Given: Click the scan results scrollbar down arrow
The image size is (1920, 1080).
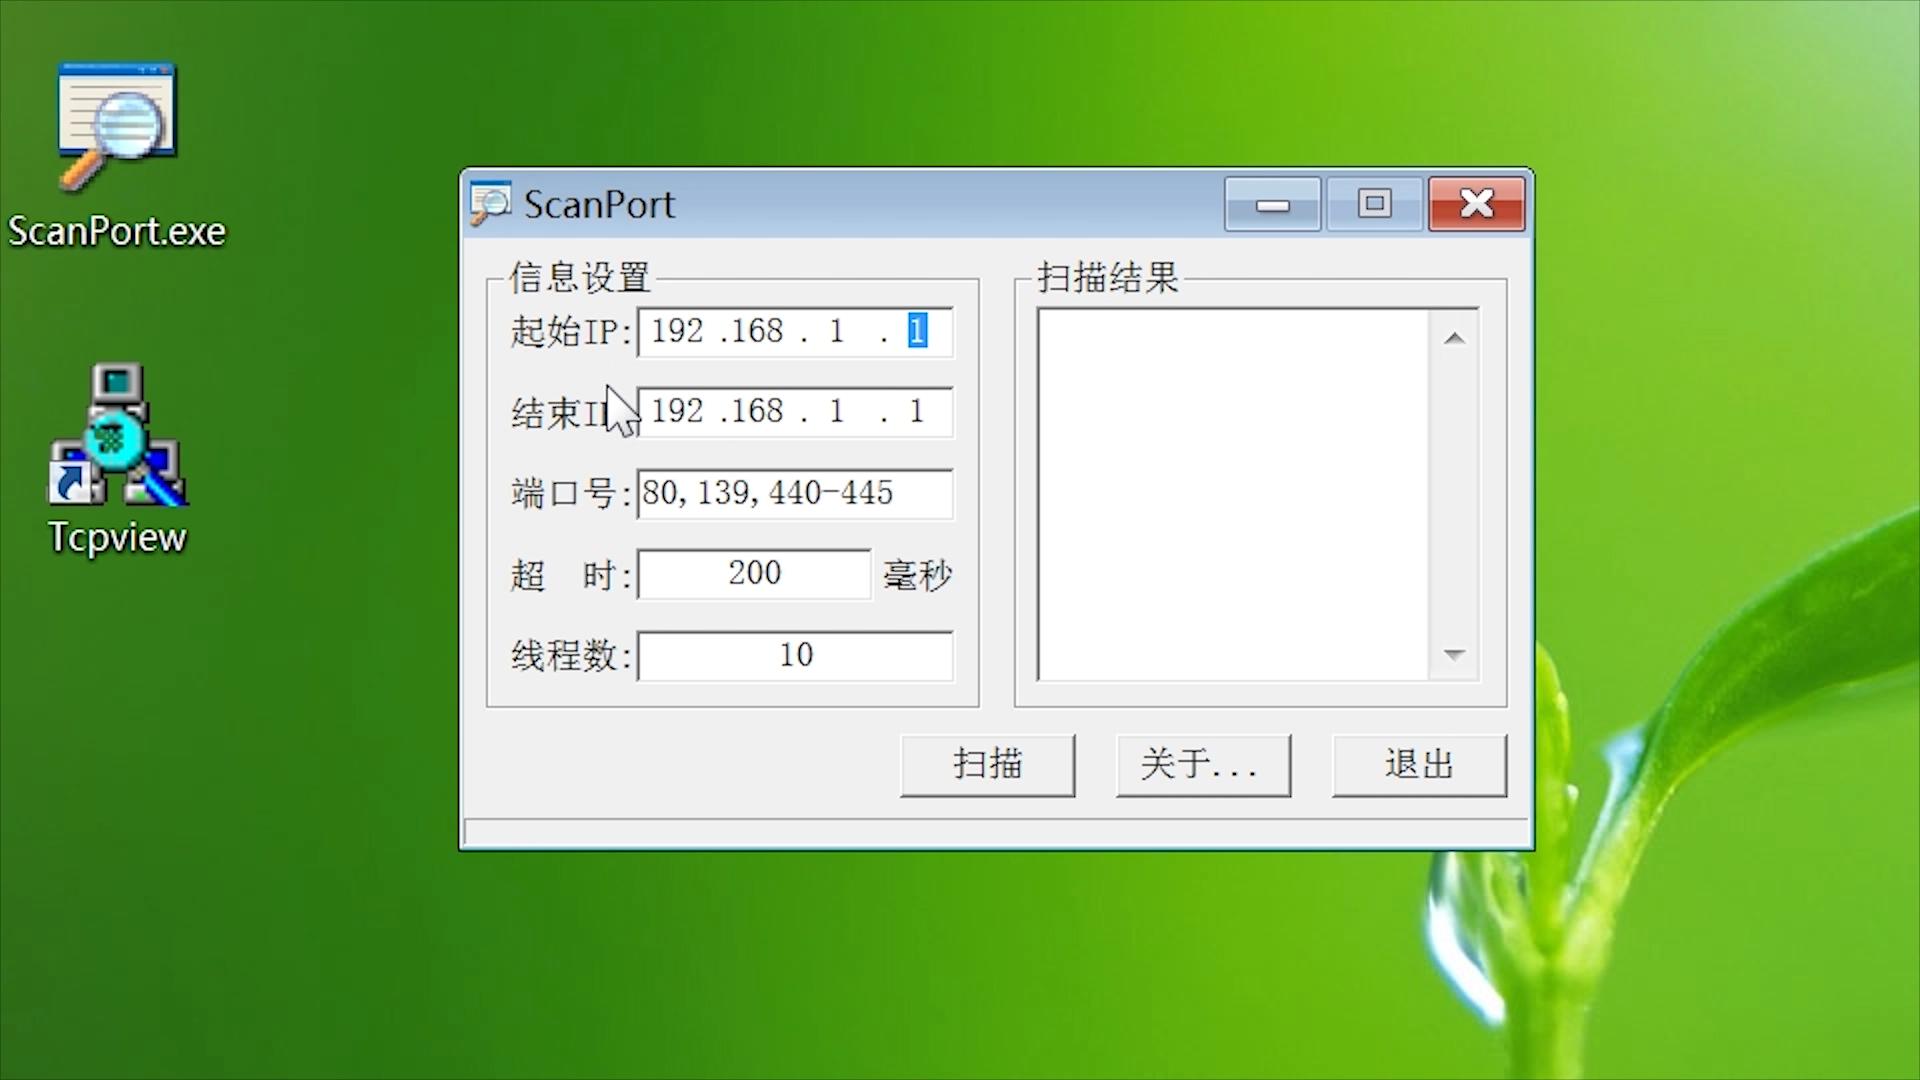Looking at the screenshot, I should (x=1454, y=655).
